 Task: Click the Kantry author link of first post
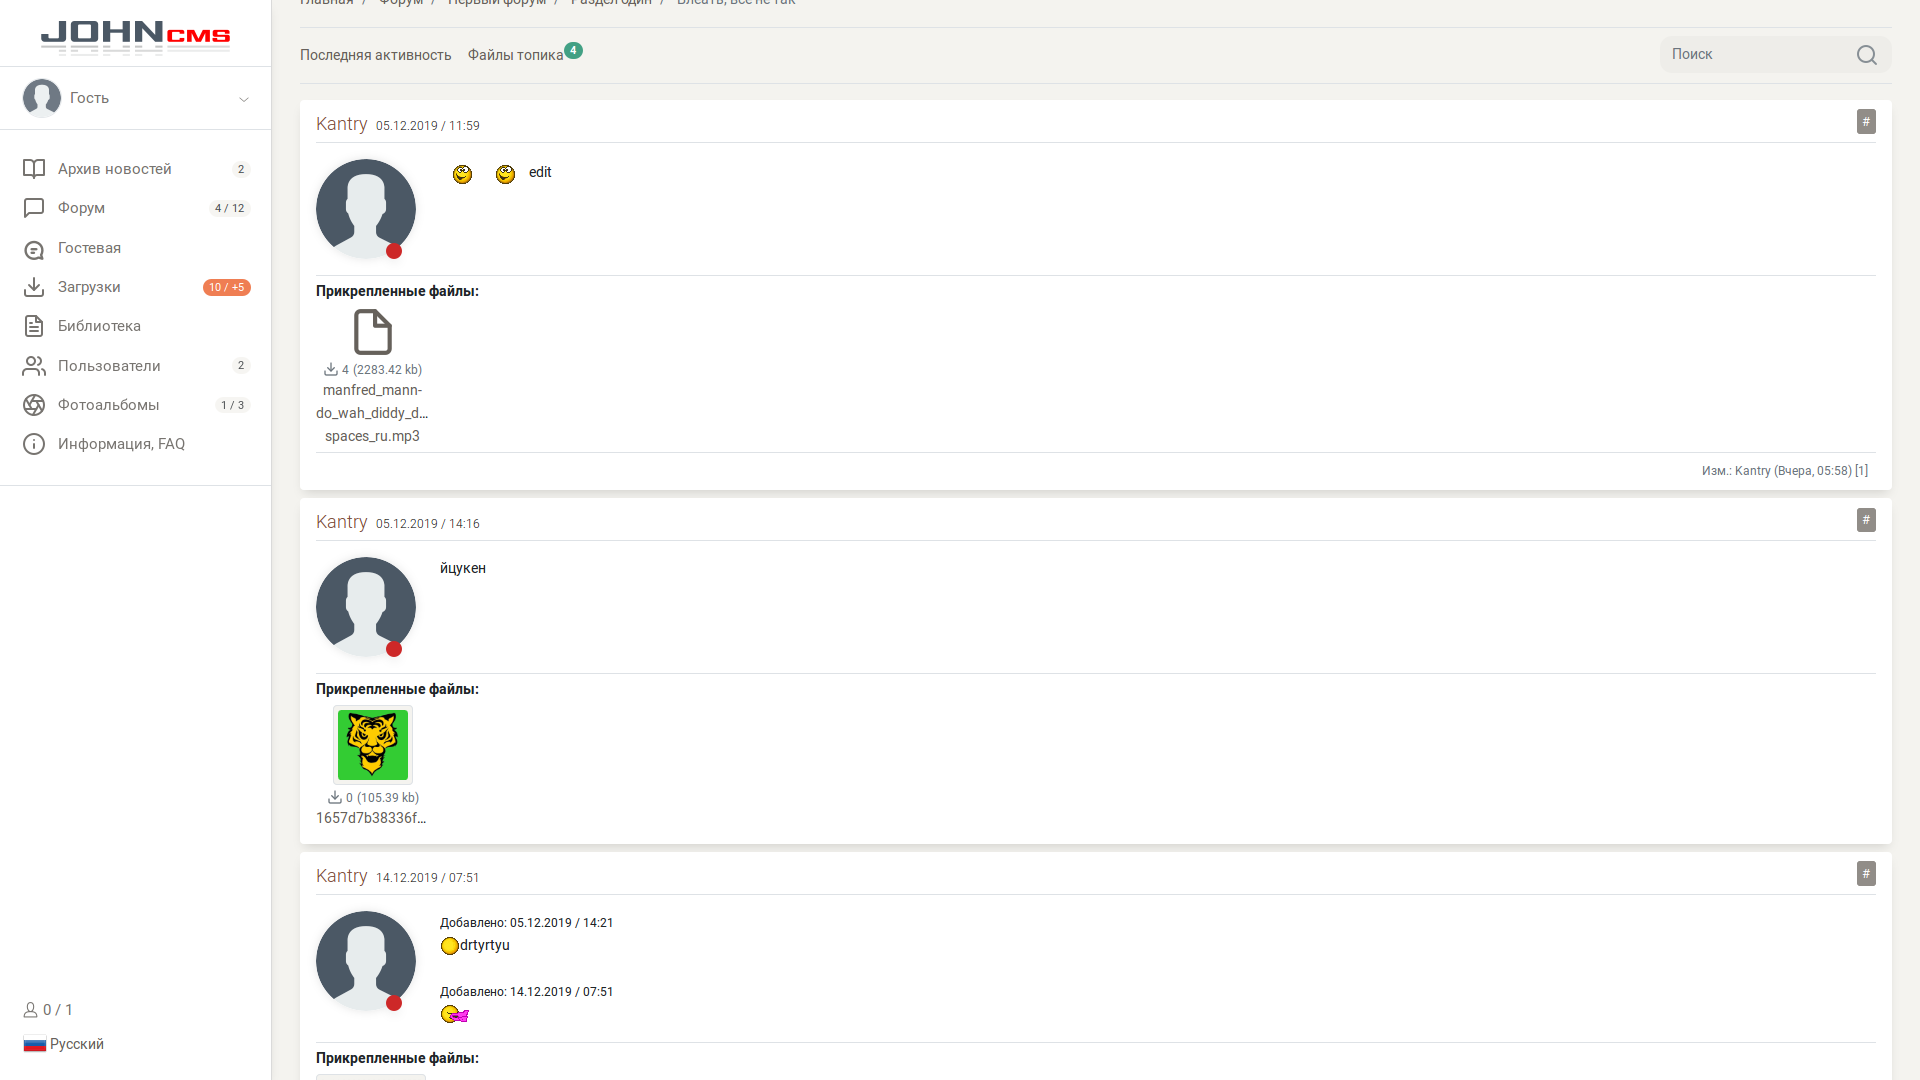[x=341, y=124]
